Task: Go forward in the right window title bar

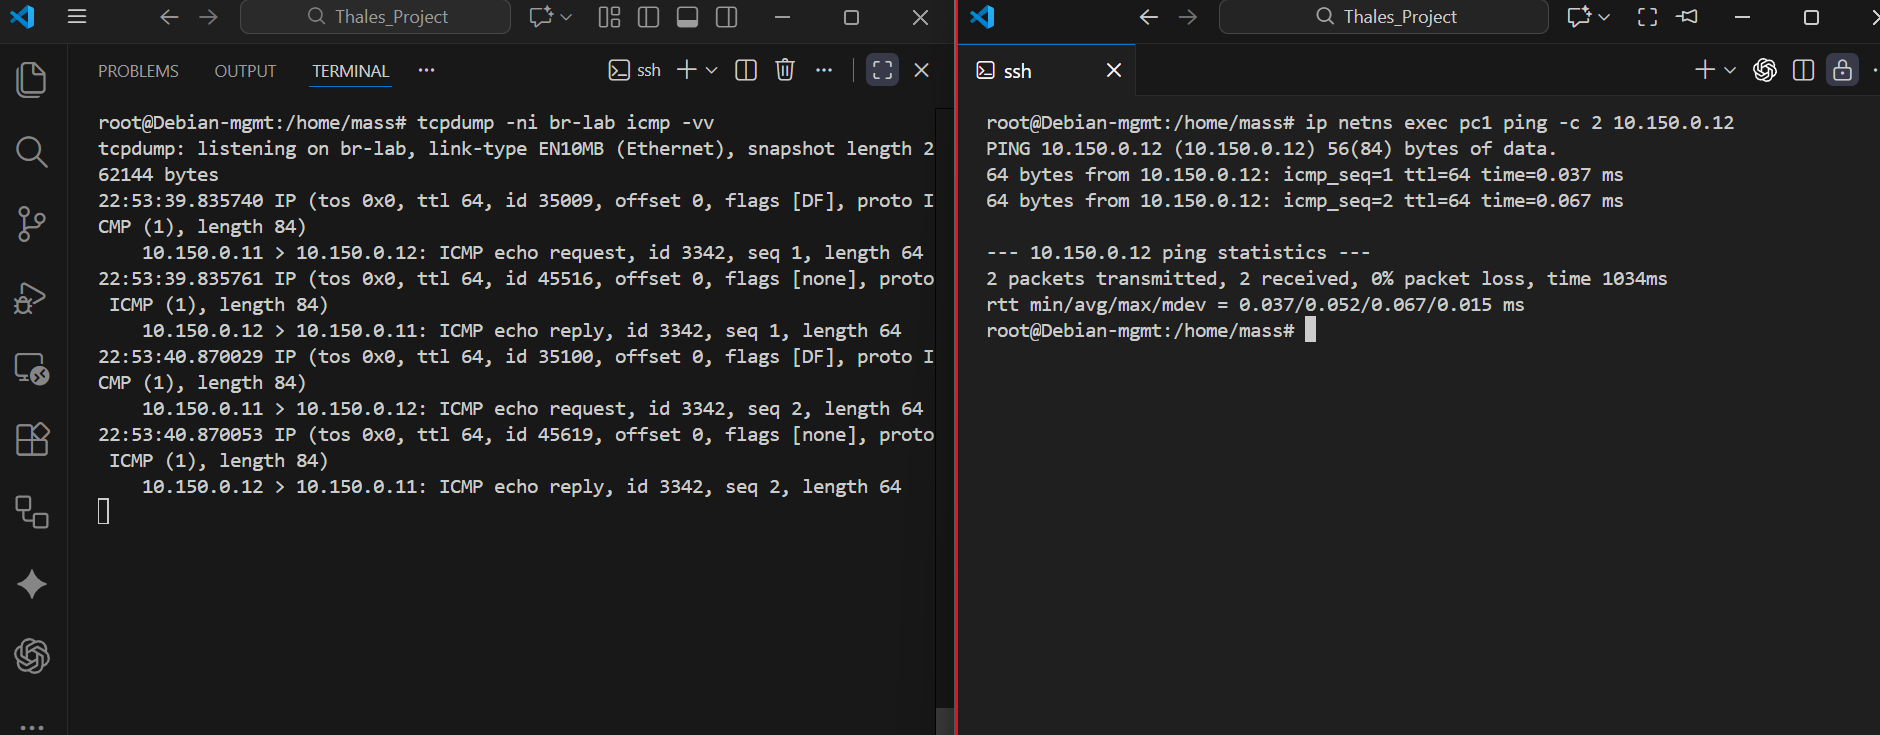Action: tap(1188, 17)
